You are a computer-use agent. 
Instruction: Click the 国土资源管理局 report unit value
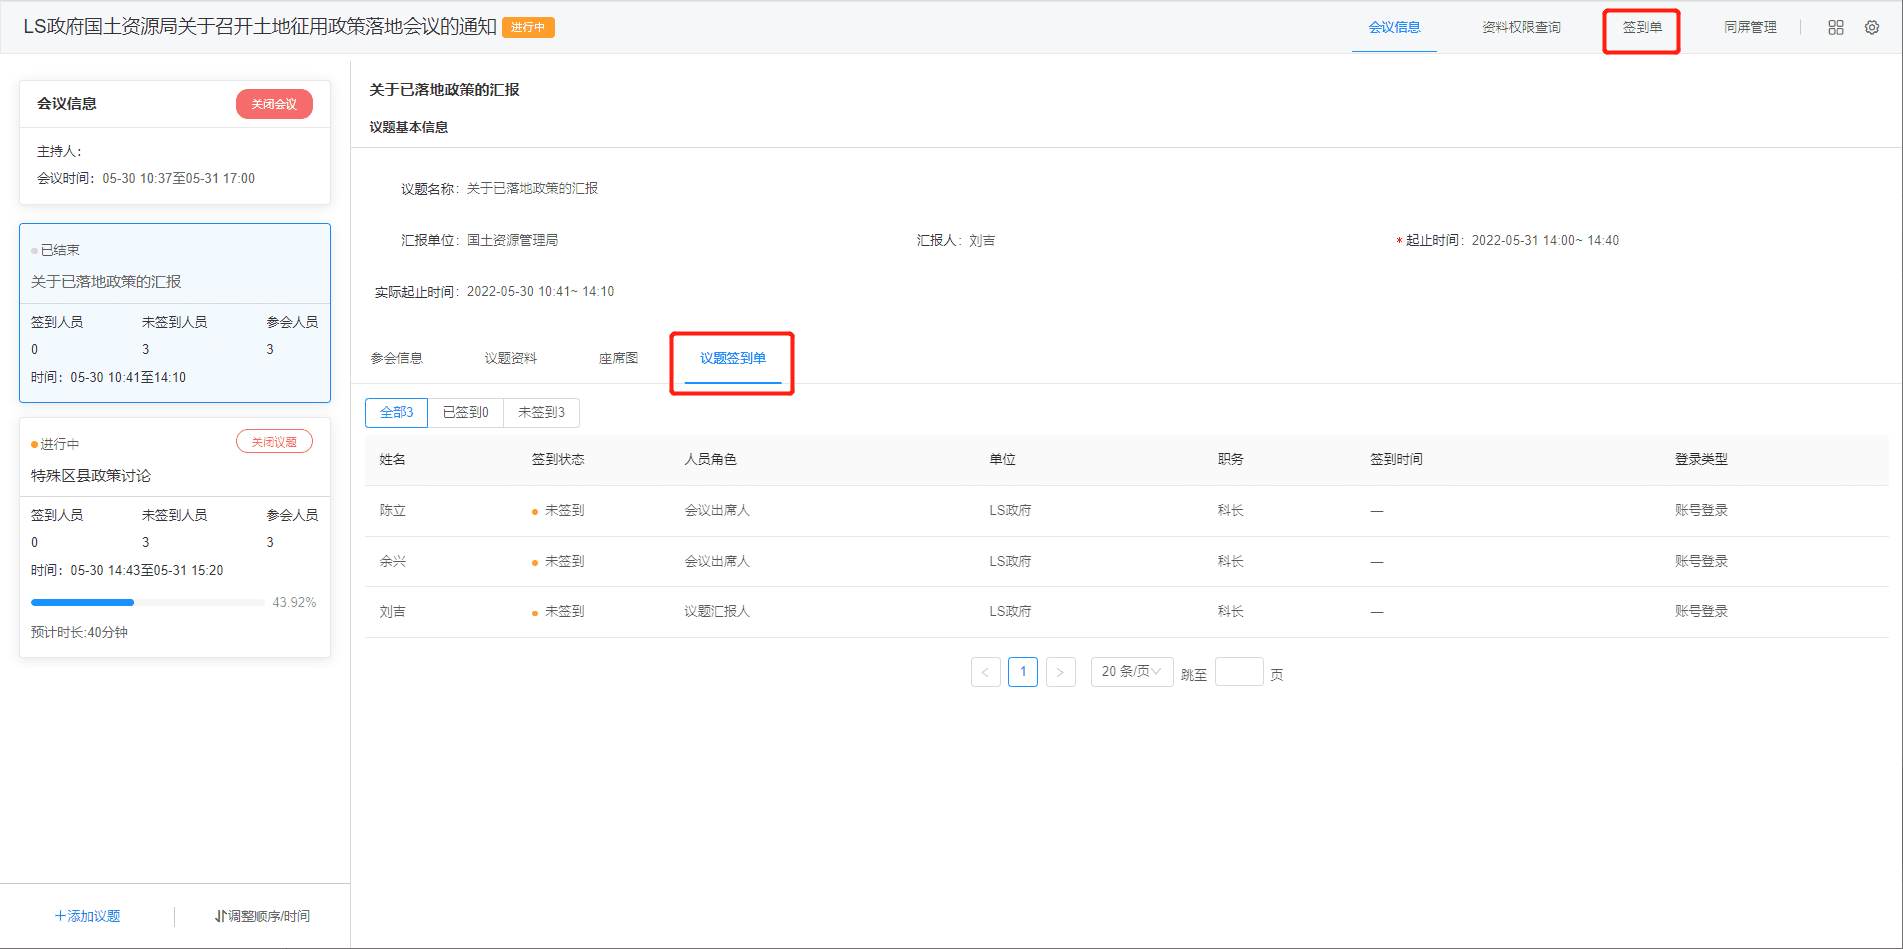(x=512, y=241)
